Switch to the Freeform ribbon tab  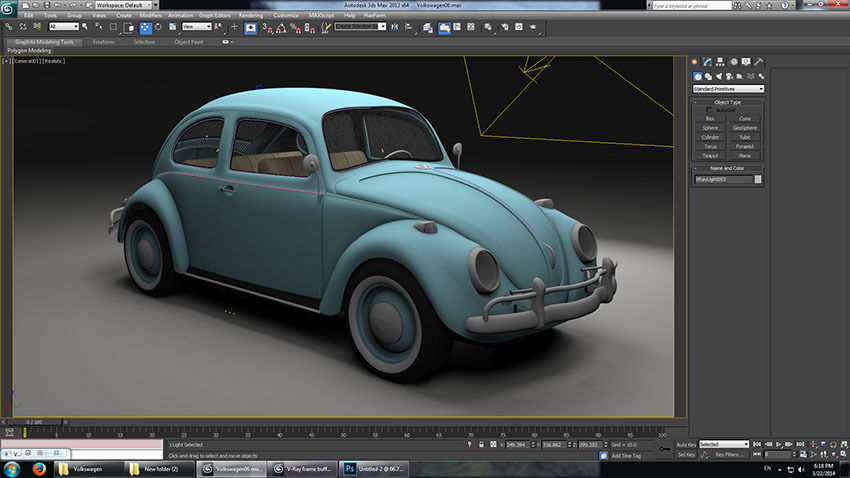pos(104,42)
